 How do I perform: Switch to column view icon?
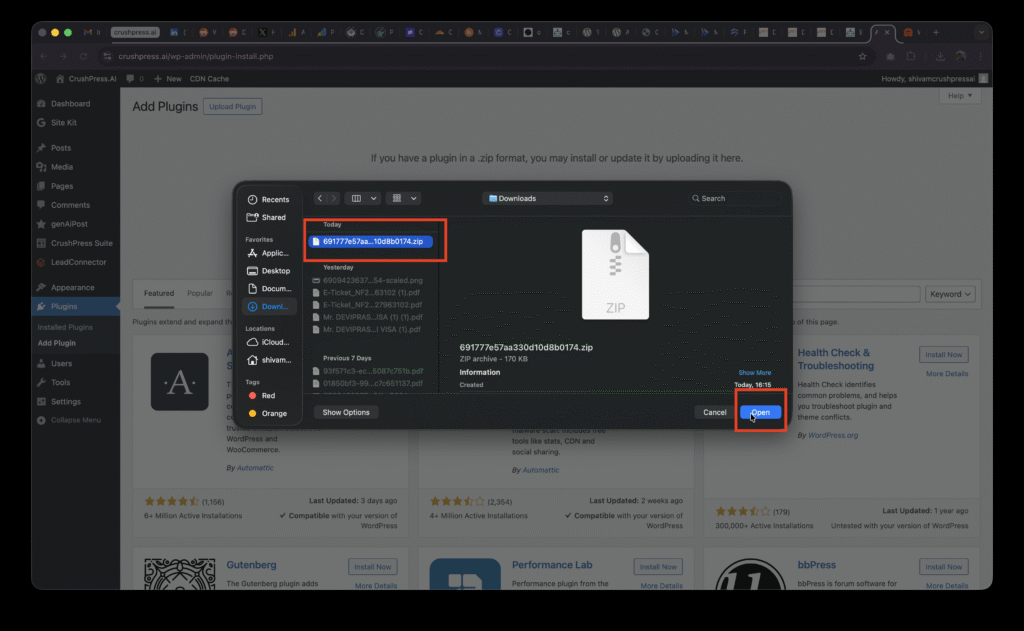click(357, 198)
